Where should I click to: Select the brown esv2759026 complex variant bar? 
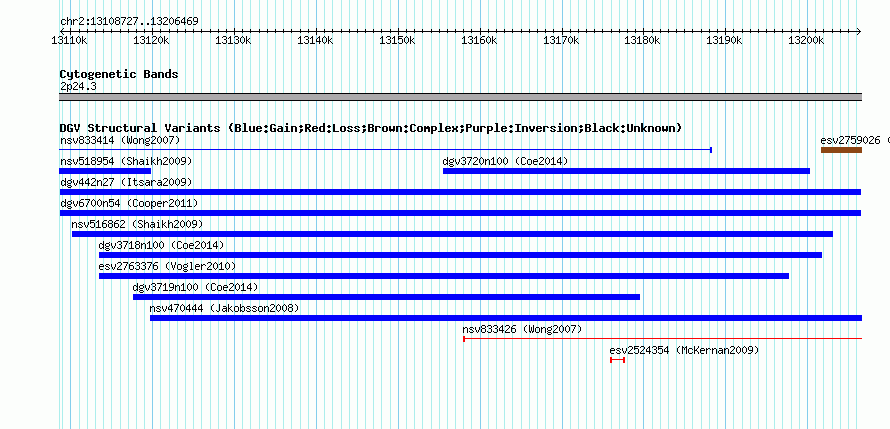pos(841,150)
